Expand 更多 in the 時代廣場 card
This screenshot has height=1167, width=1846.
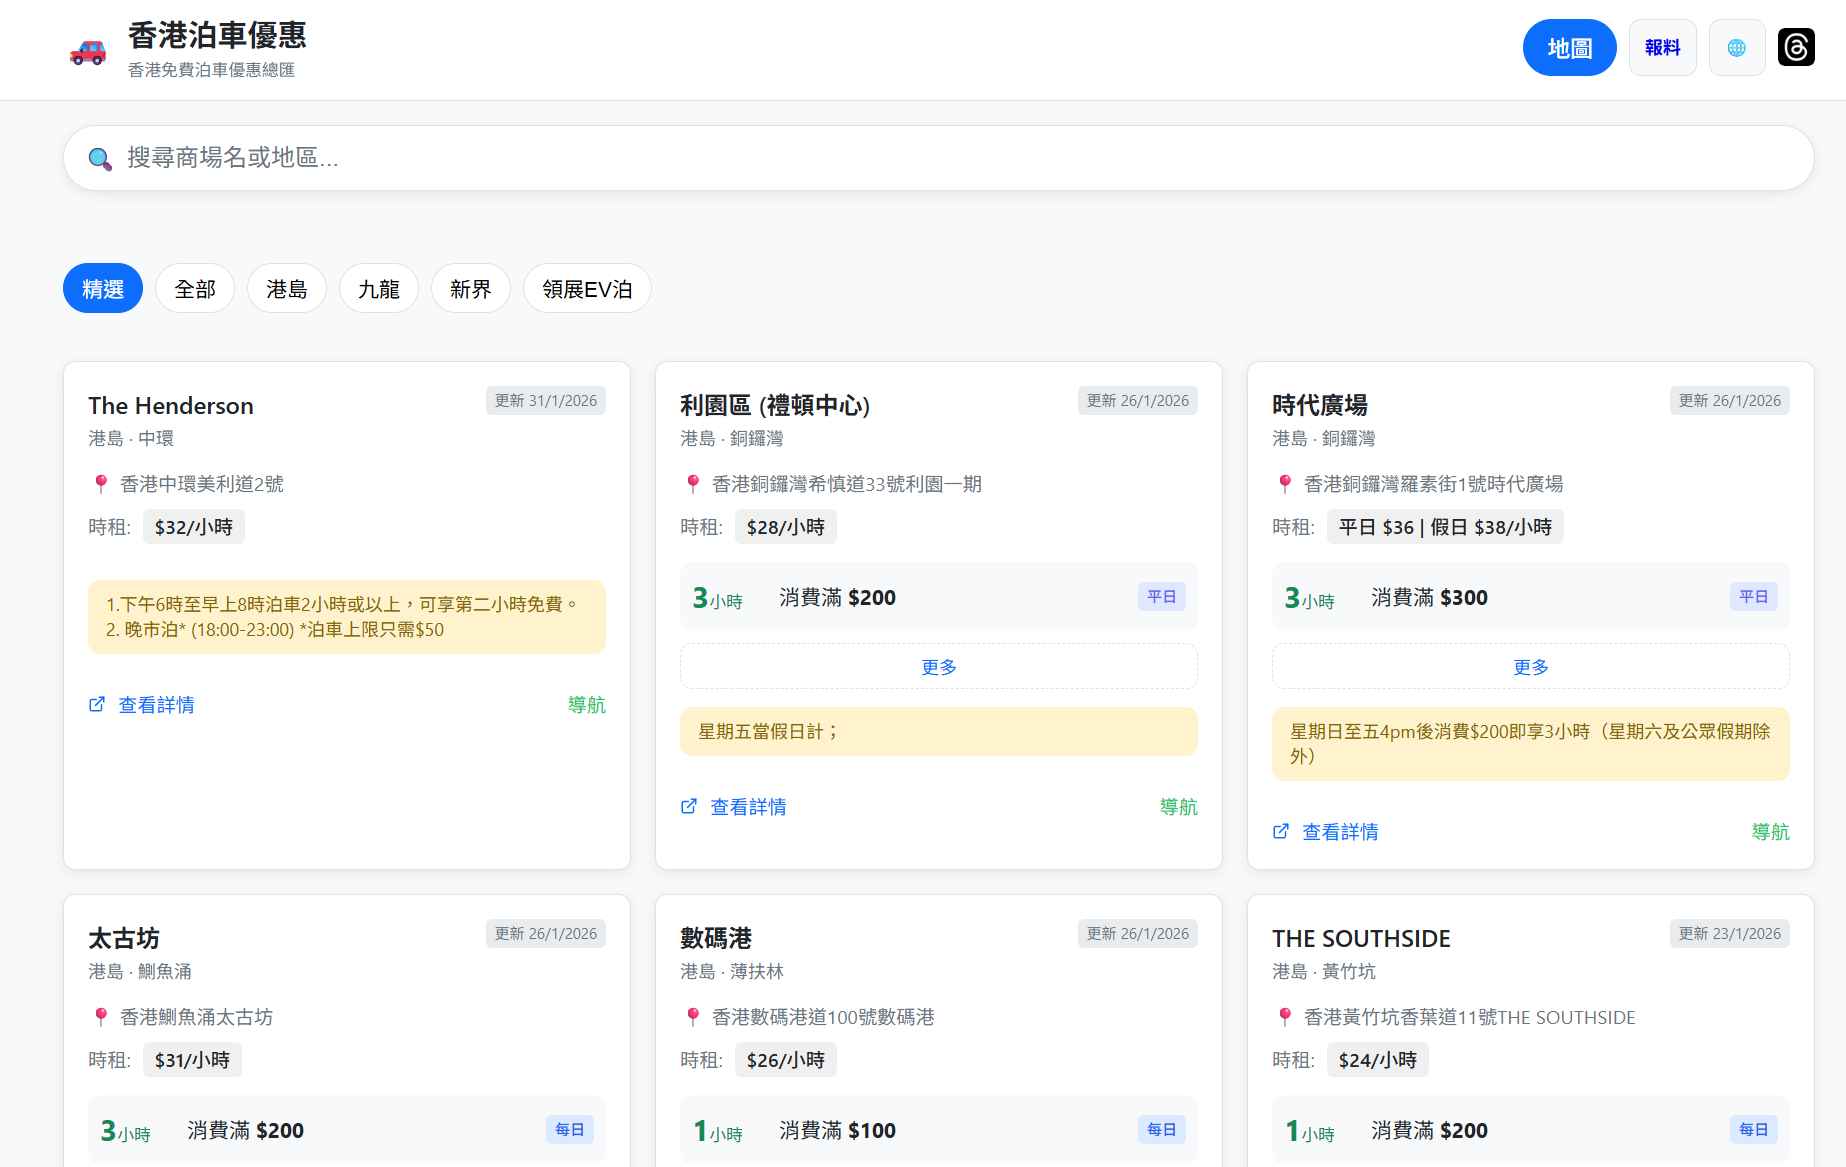click(1530, 667)
